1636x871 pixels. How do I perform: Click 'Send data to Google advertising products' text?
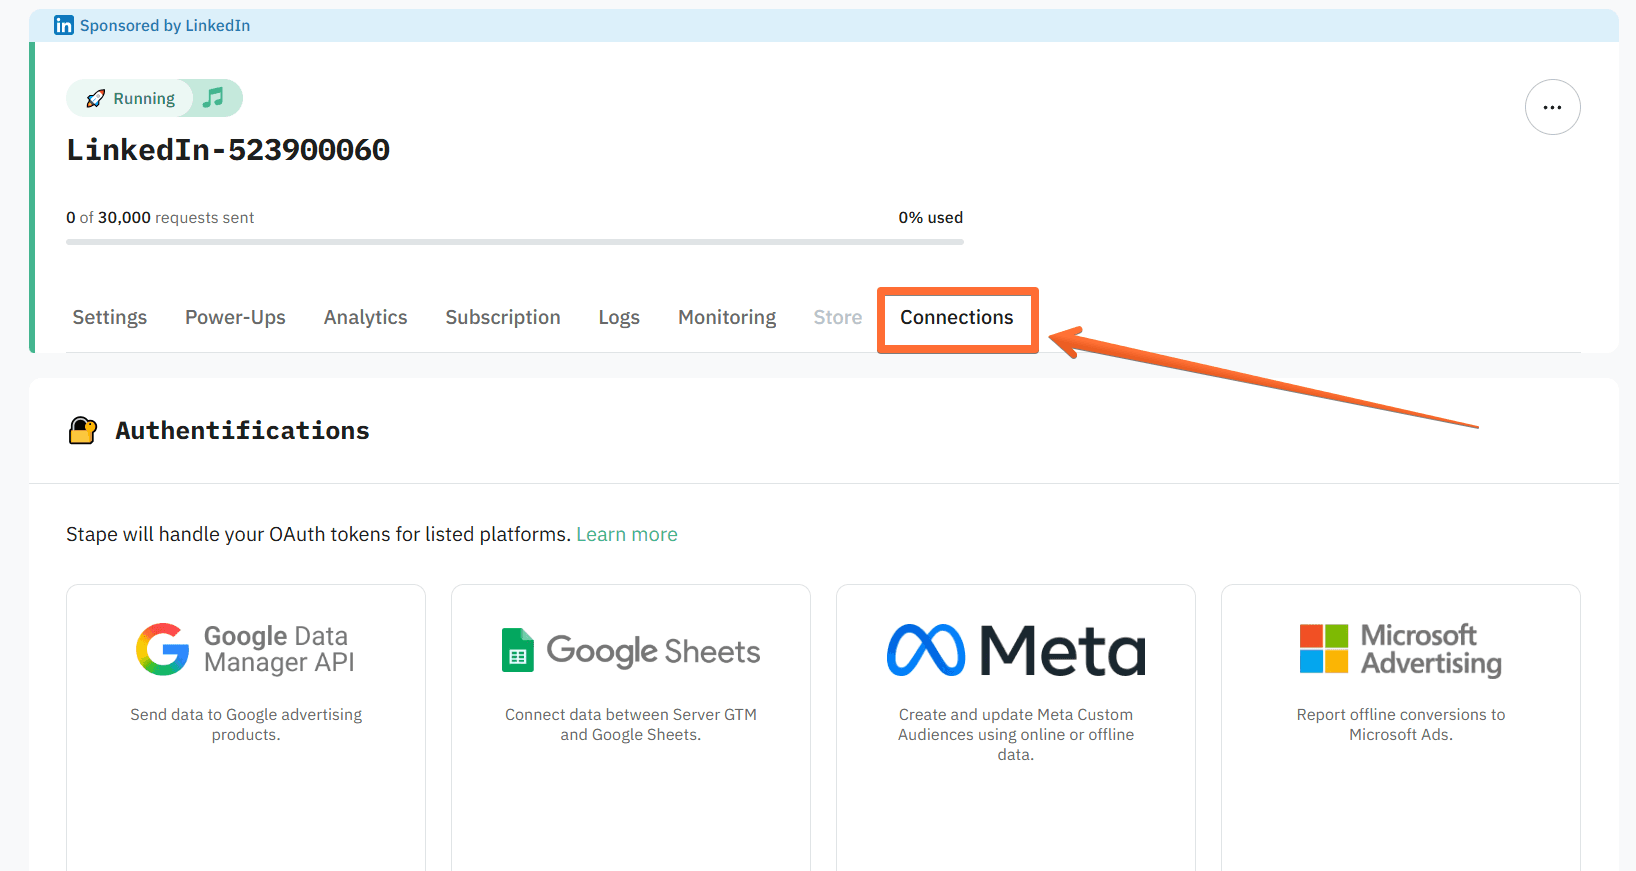246,724
